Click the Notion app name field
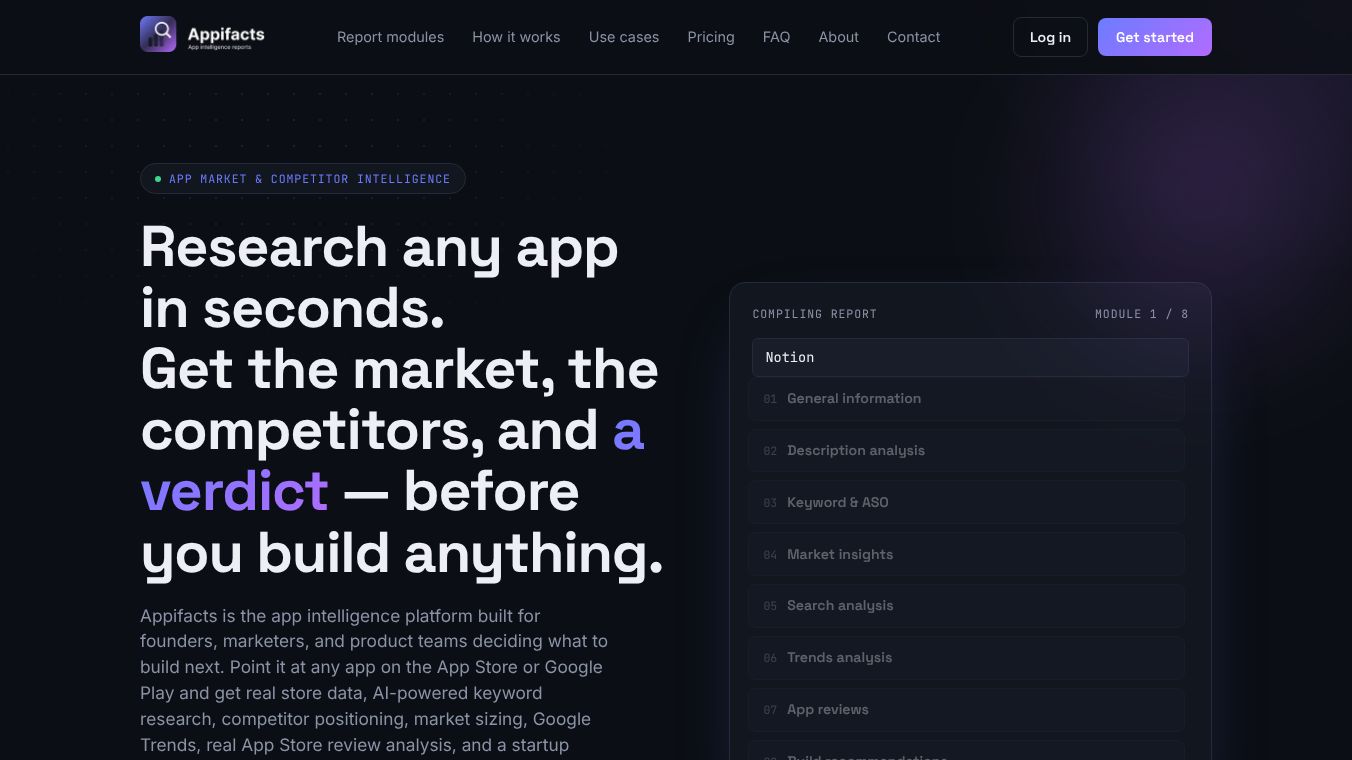 (x=970, y=357)
